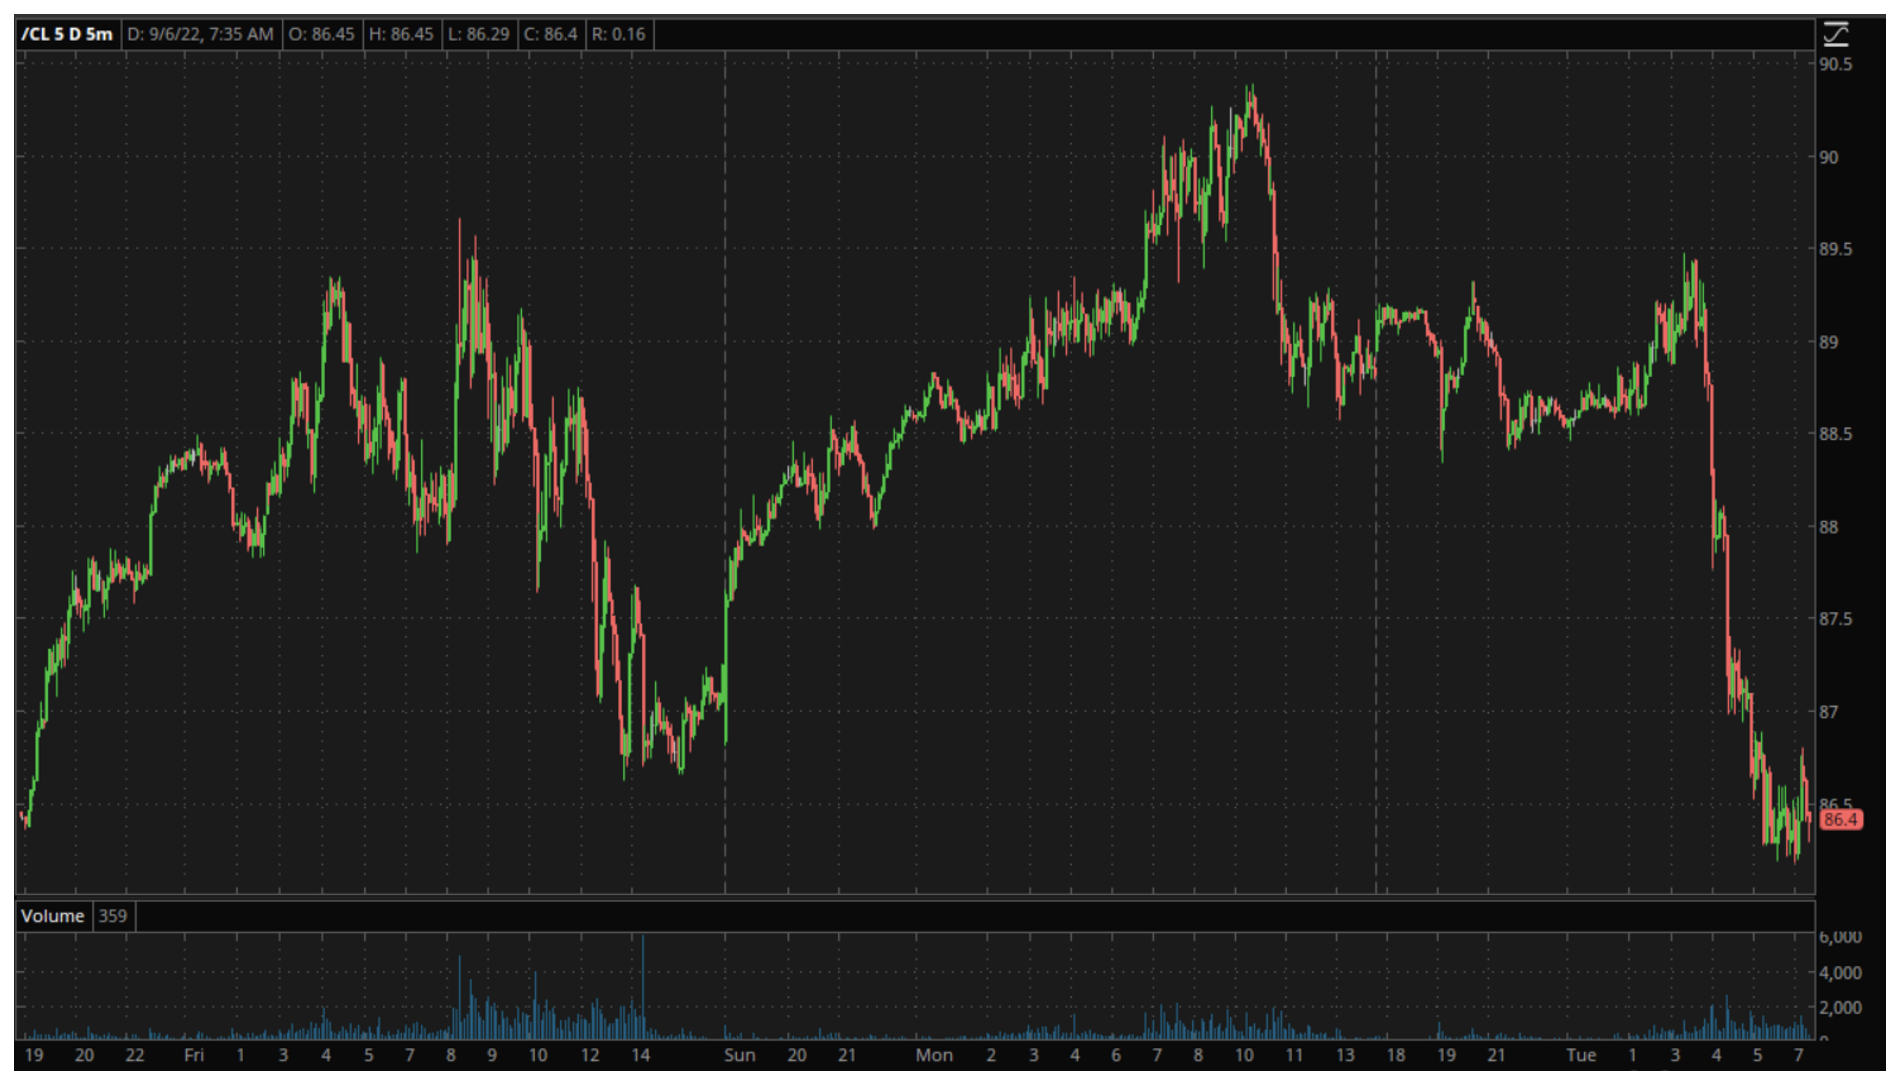Screen dimensions: 1902x1082
Task: Click the range value R: 0.16
Action: coord(618,34)
